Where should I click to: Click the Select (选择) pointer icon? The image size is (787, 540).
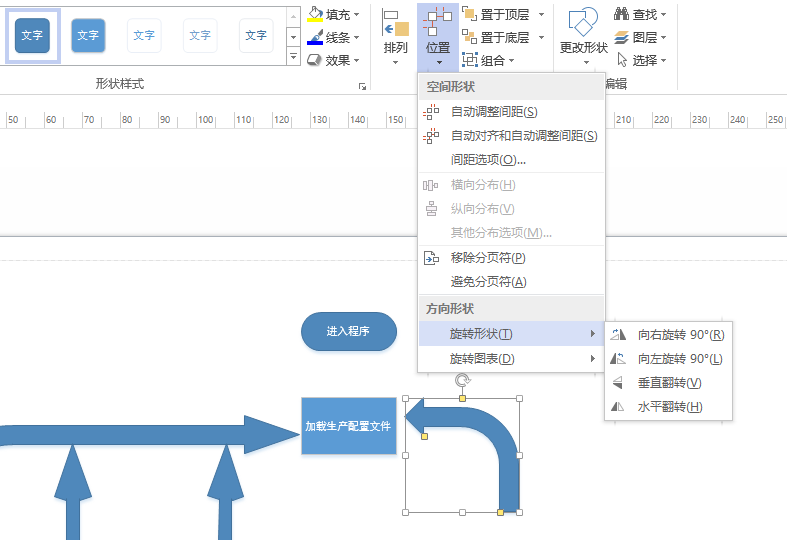[x=622, y=60]
